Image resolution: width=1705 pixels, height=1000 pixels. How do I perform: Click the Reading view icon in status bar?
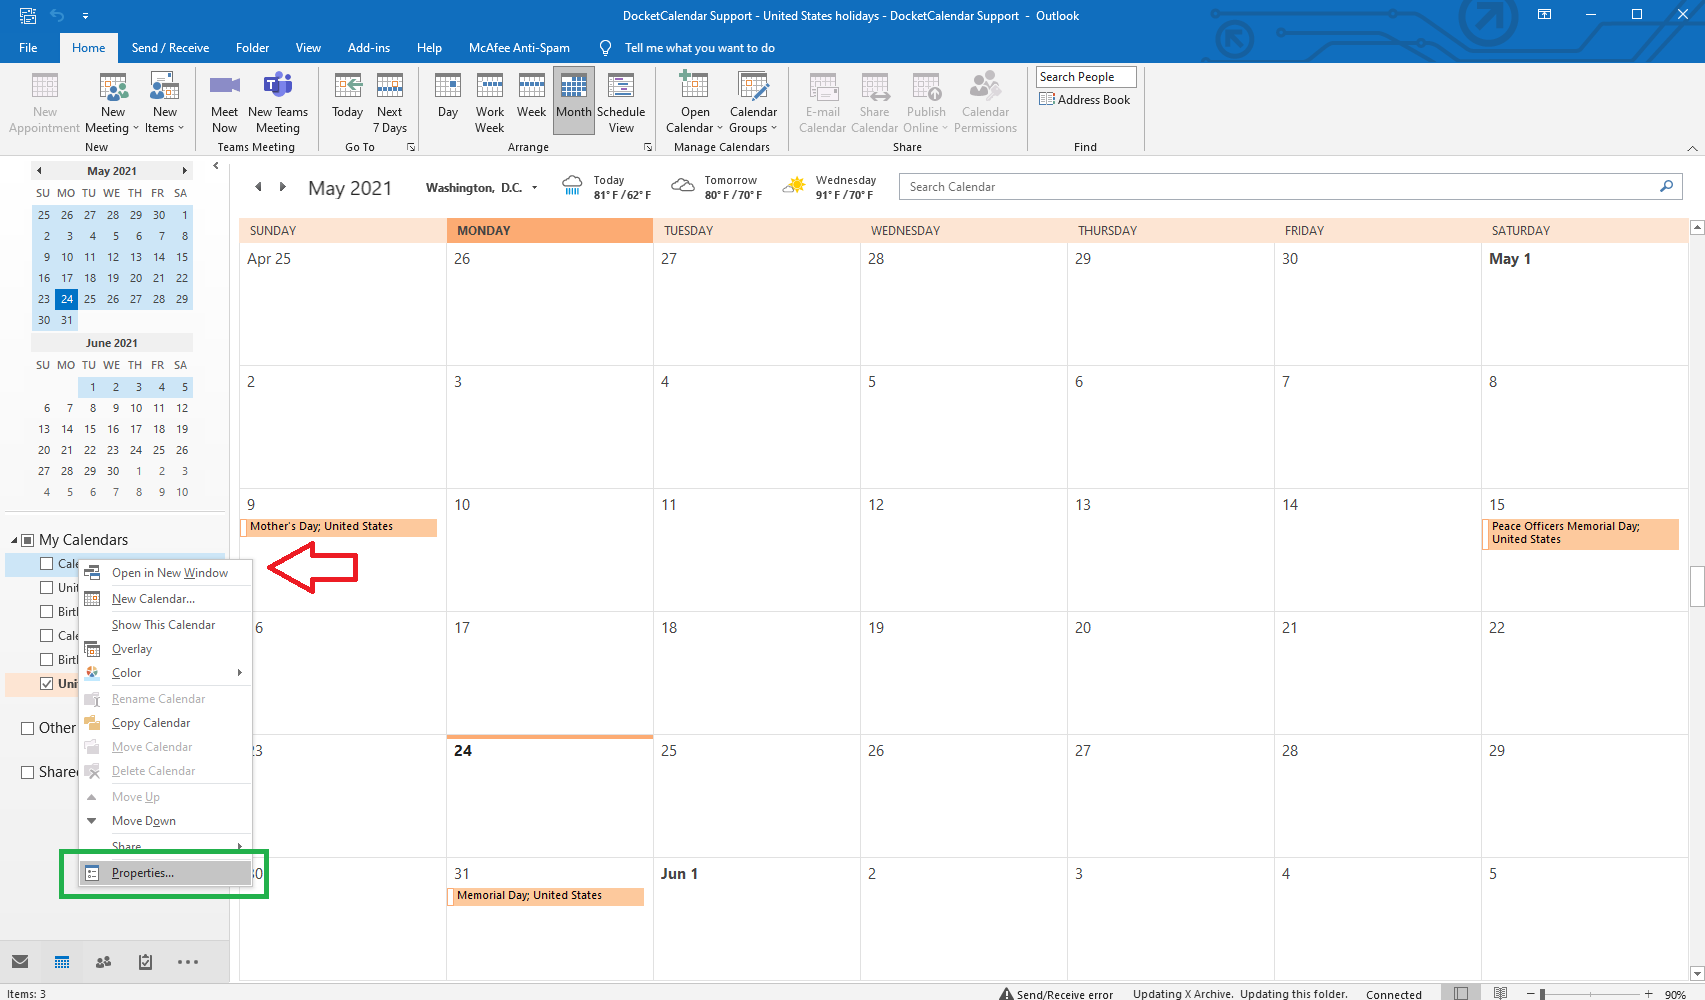1500,993
